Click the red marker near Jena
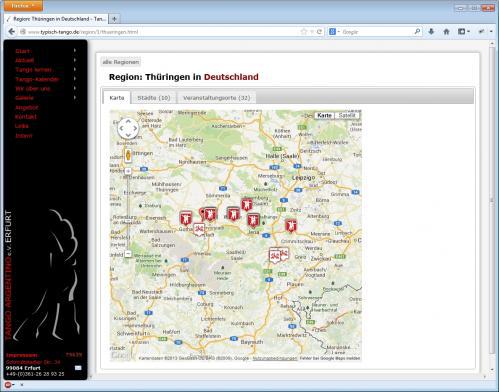The image size is (499, 392). click(x=253, y=221)
